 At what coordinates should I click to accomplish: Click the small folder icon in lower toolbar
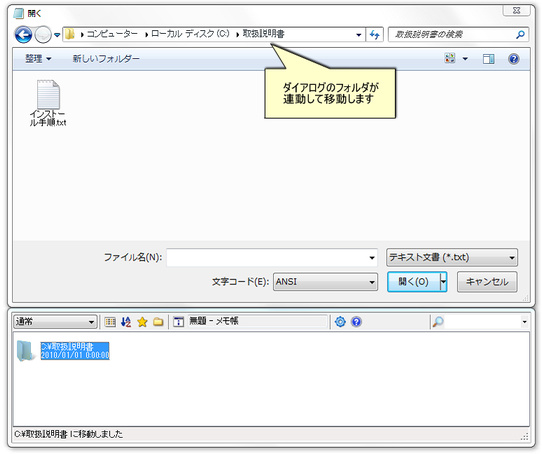[158, 322]
